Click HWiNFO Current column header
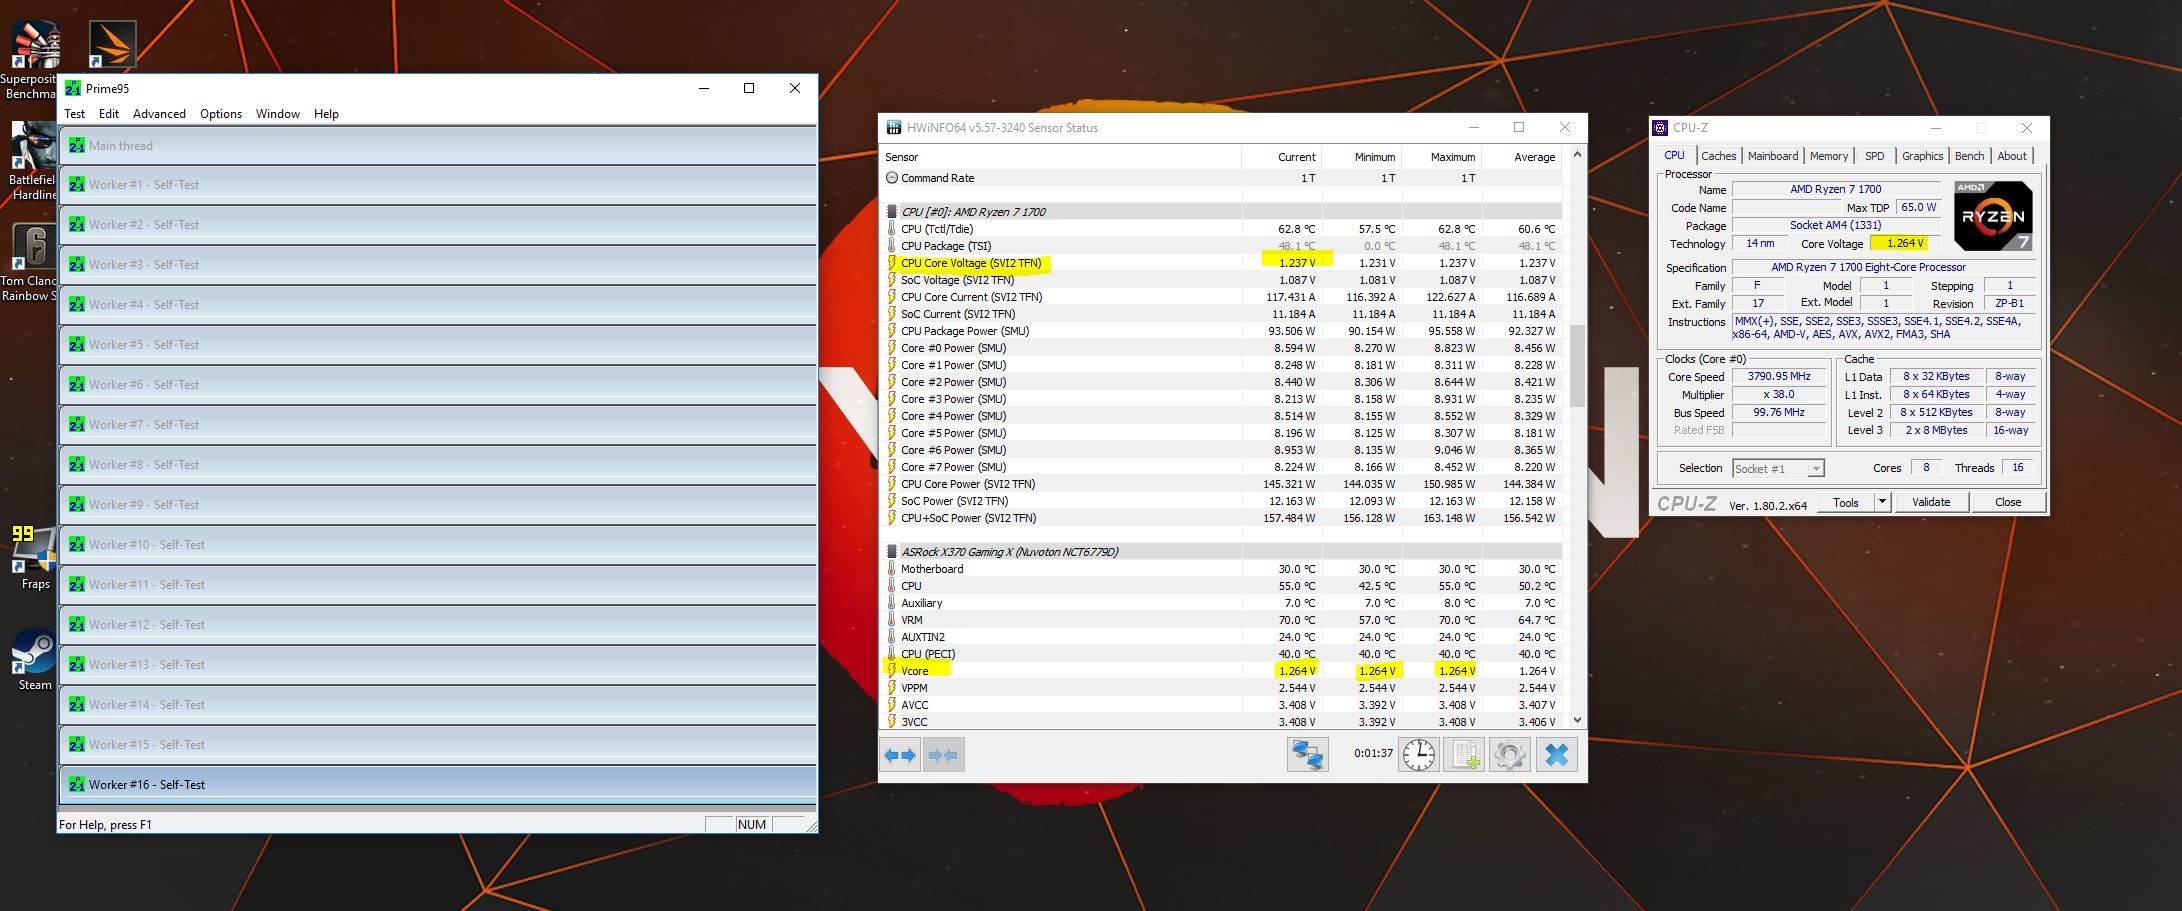The width and height of the screenshot is (2182, 911). (x=1282, y=157)
